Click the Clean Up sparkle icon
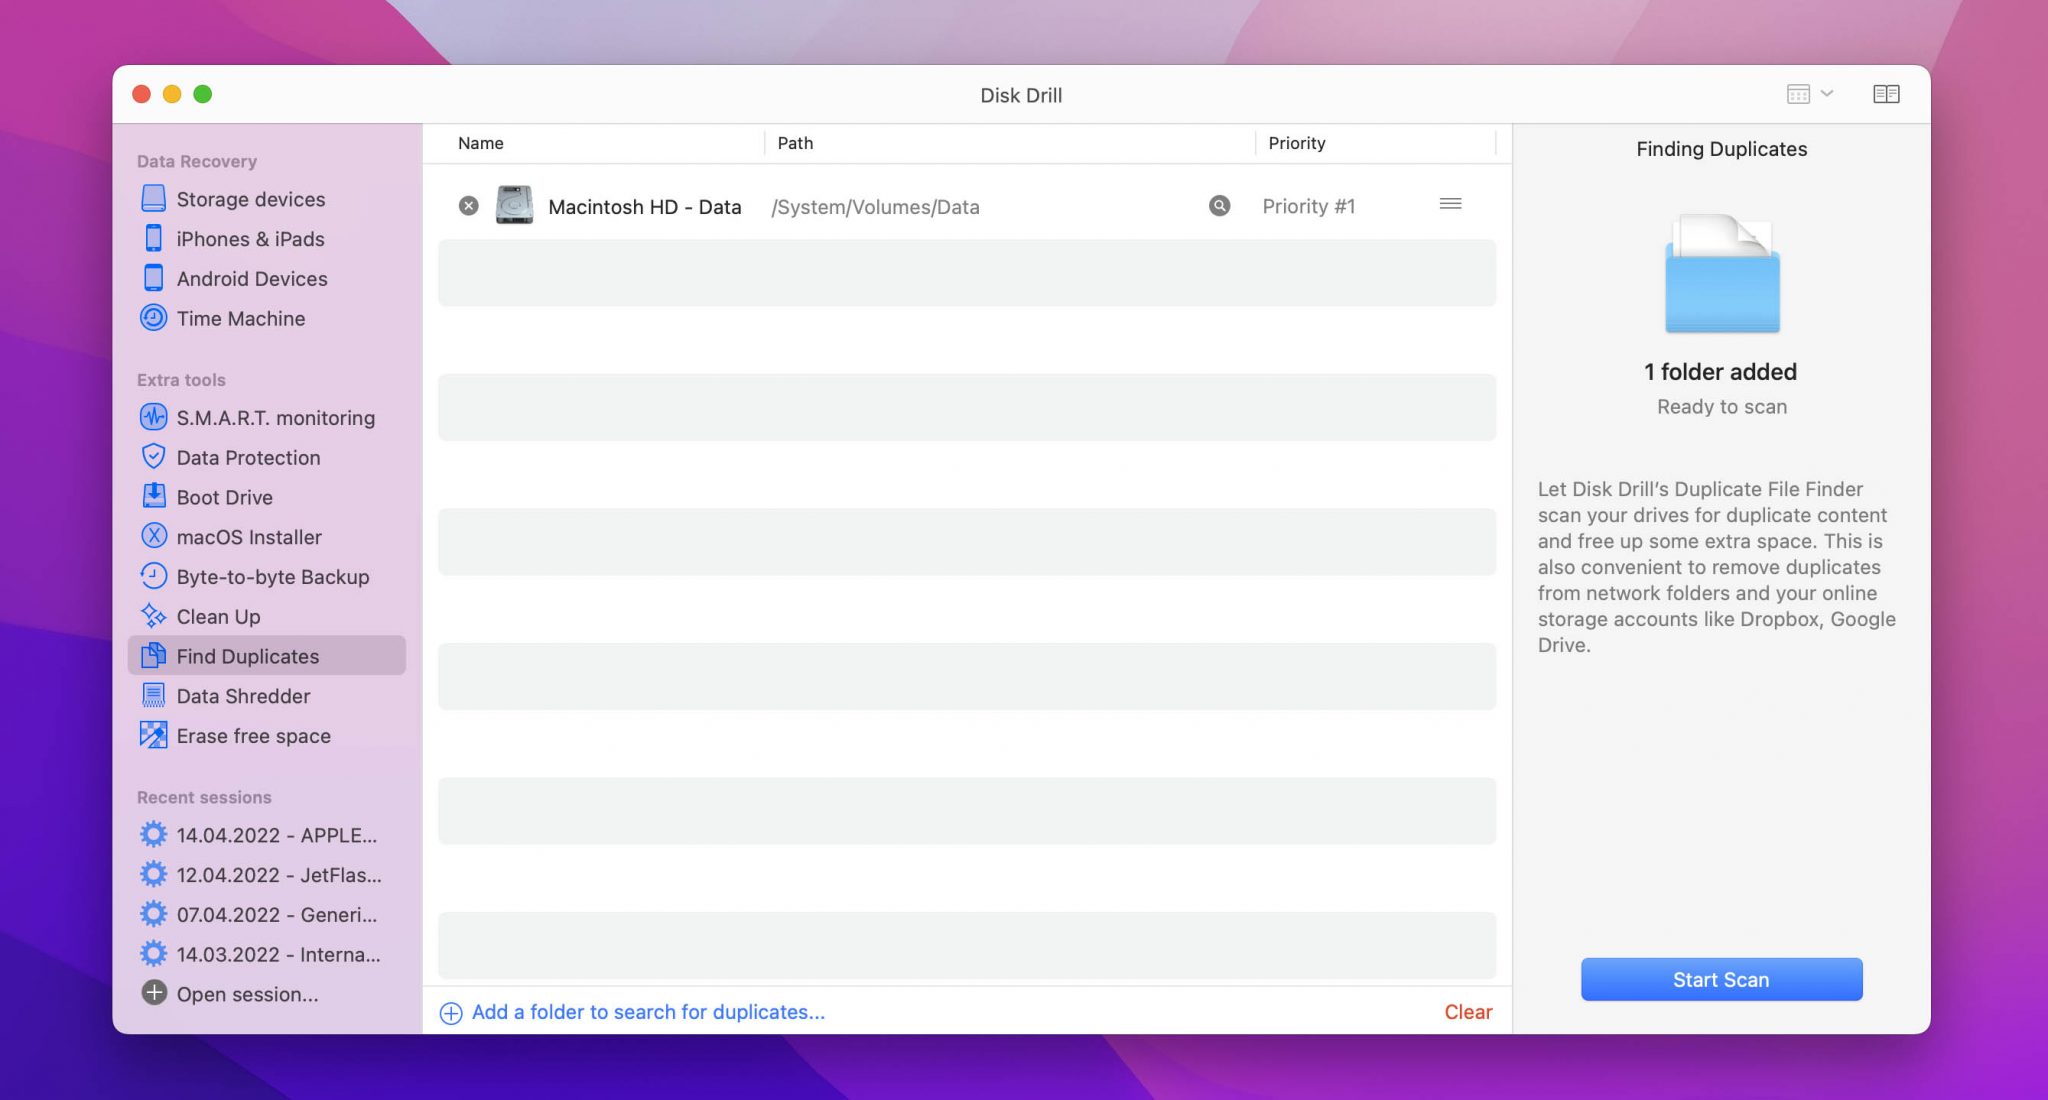The width and height of the screenshot is (2048, 1100). click(153, 616)
